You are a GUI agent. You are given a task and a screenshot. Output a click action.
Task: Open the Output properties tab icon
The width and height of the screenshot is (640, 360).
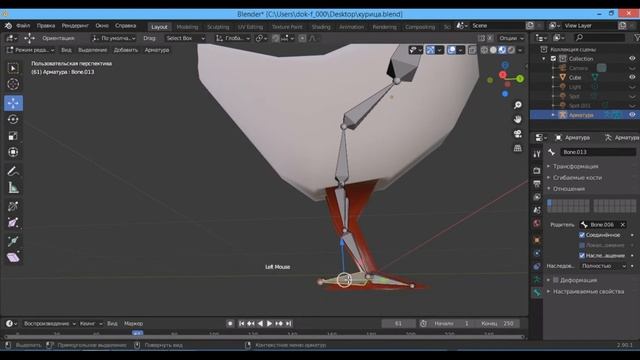click(x=537, y=184)
